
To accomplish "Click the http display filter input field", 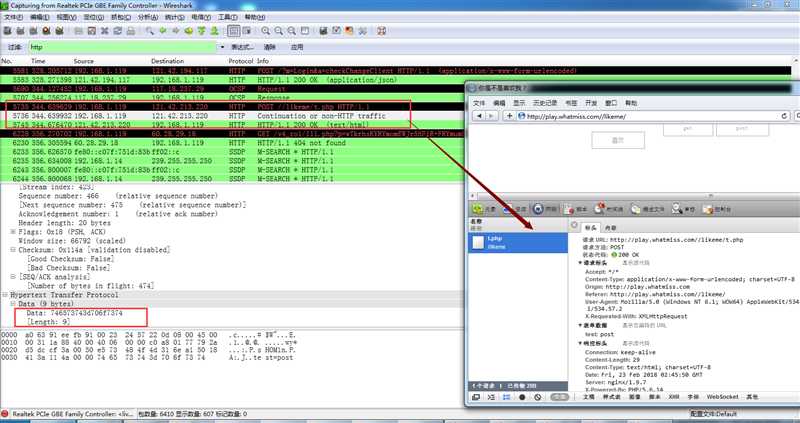I will (122, 47).
